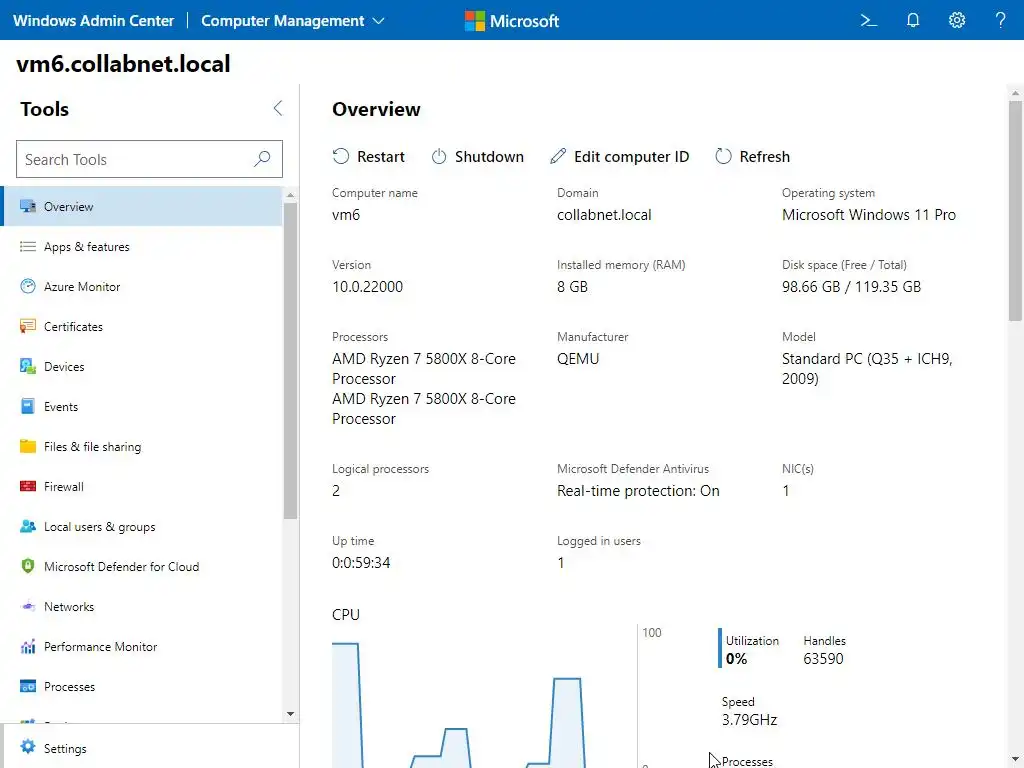1024x768 pixels.
Task: Open the Settings gear in sidebar
Action: pyautogui.click(x=27, y=747)
